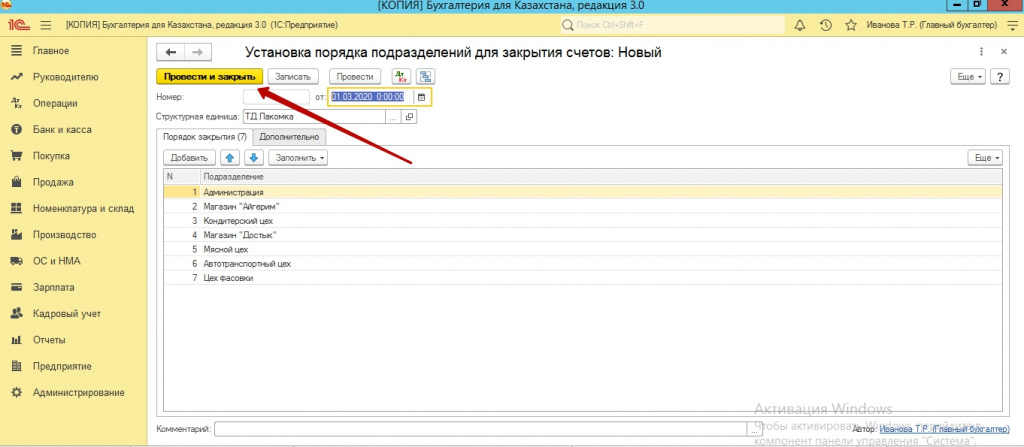
Task: Open the document structure icon
Action: click(x=425, y=76)
